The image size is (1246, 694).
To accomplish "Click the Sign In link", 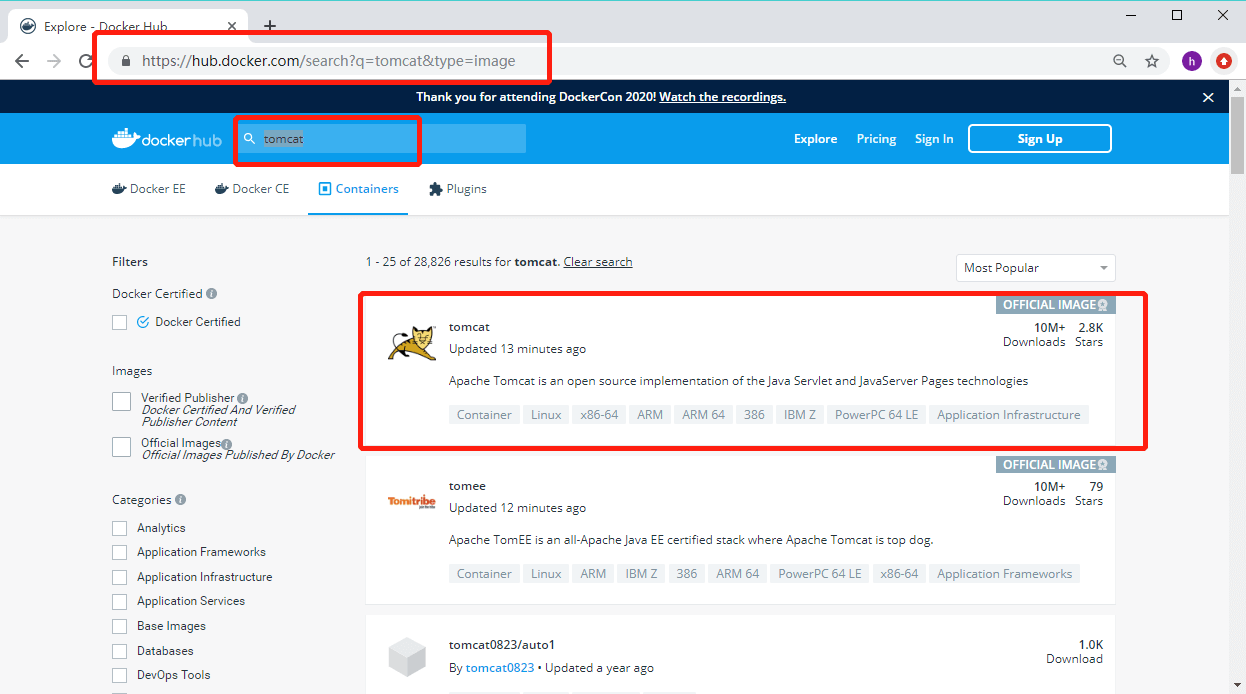I will 934,139.
